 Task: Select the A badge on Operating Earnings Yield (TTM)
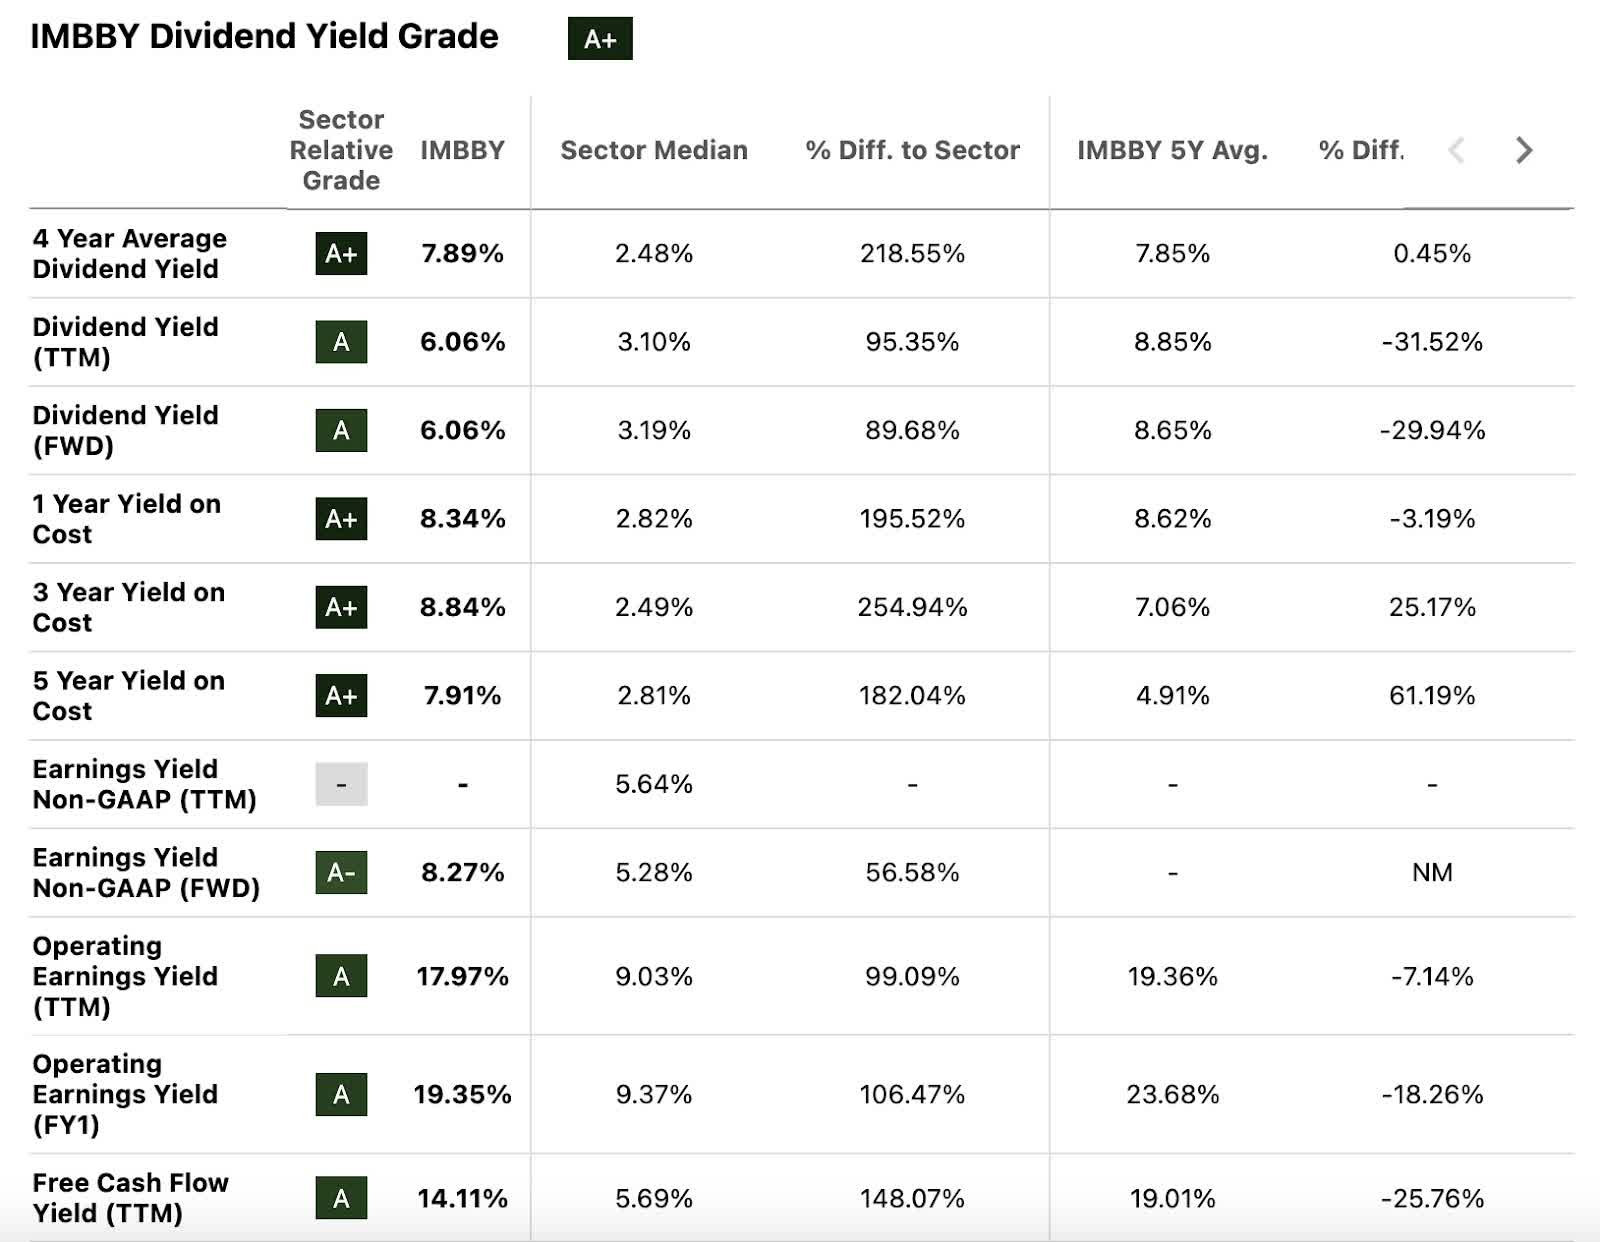click(341, 978)
